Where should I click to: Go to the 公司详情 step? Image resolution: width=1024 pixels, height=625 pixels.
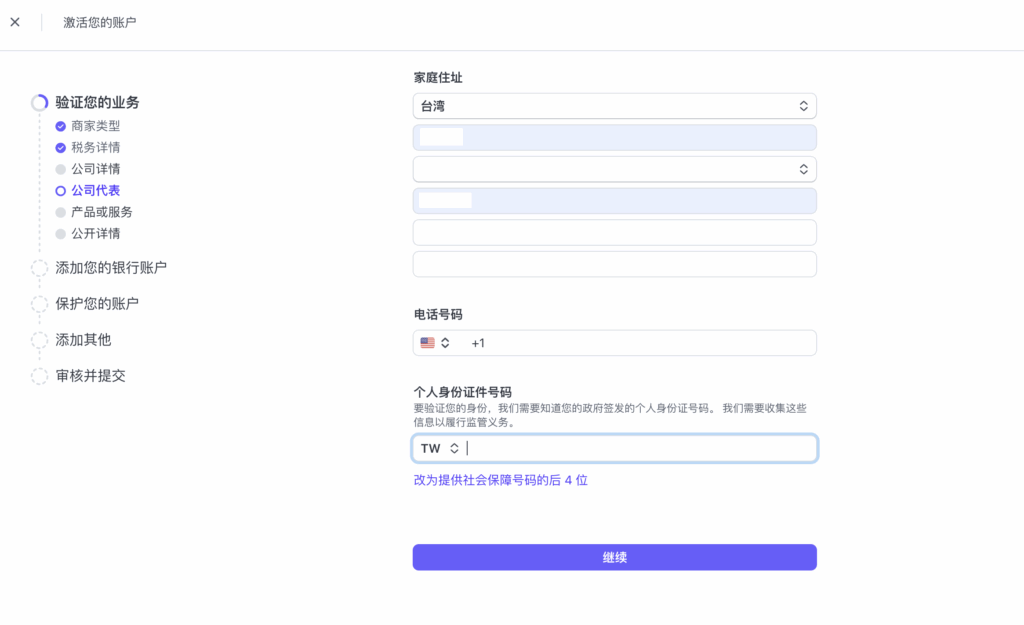coord(95,169)
